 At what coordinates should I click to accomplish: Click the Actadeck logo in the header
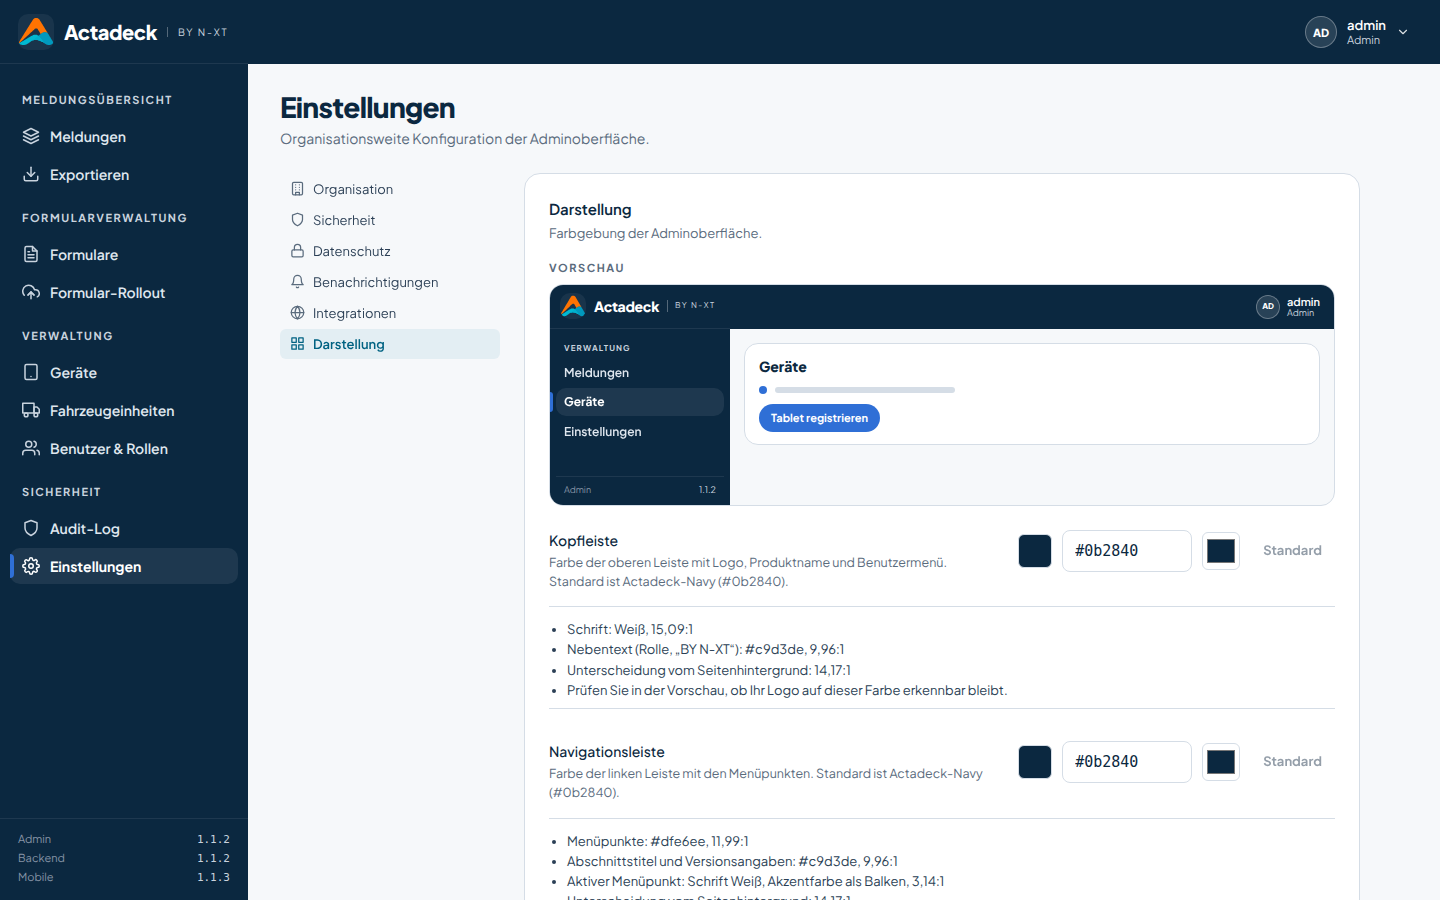coord(36,32)
